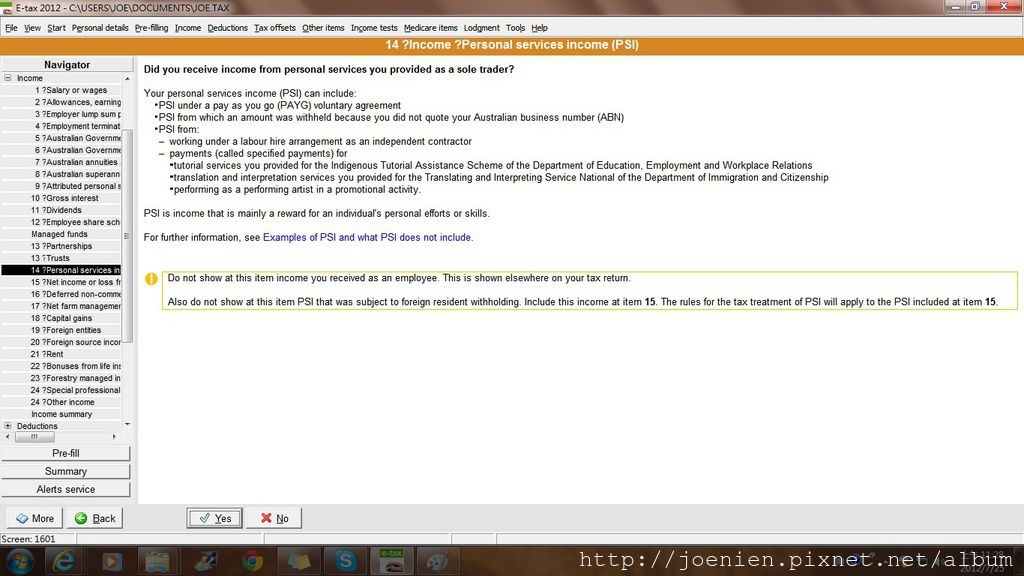1024x576 pixels.
Task: Select Income summary in the Navigator
Action: point(61,414)
